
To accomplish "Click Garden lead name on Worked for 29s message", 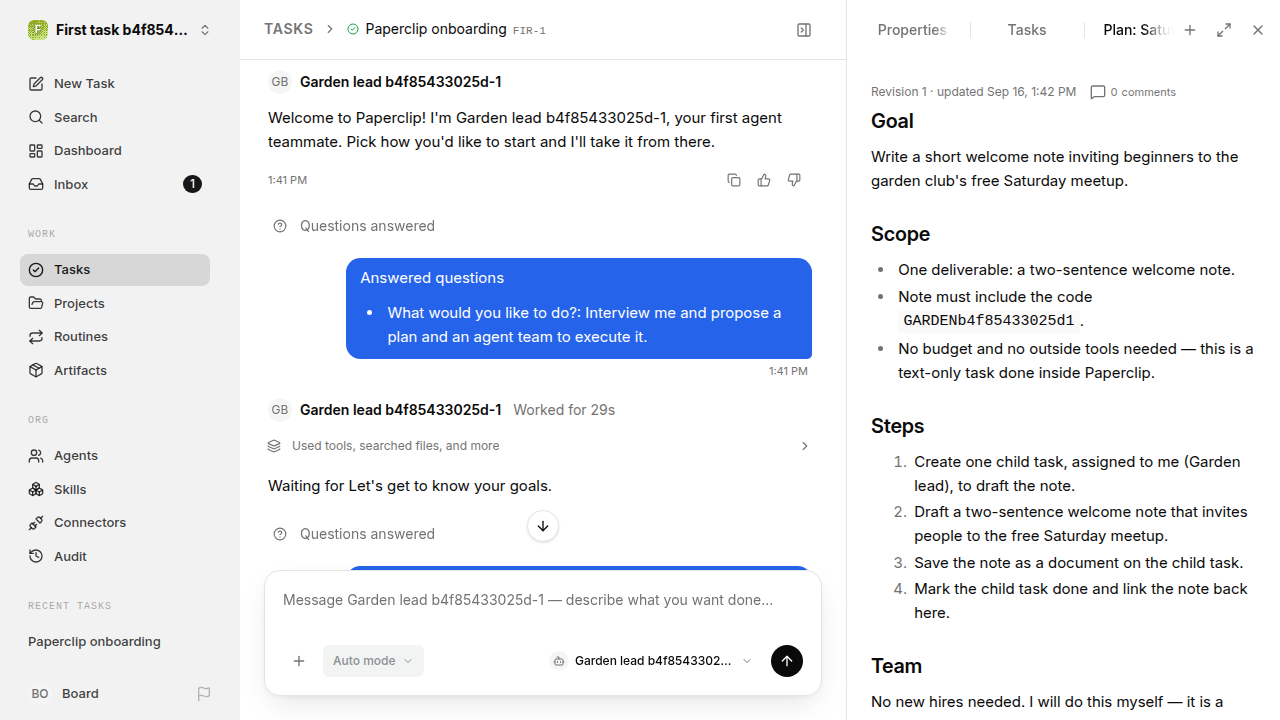I will pyautogui.click(x=401, y=410).
